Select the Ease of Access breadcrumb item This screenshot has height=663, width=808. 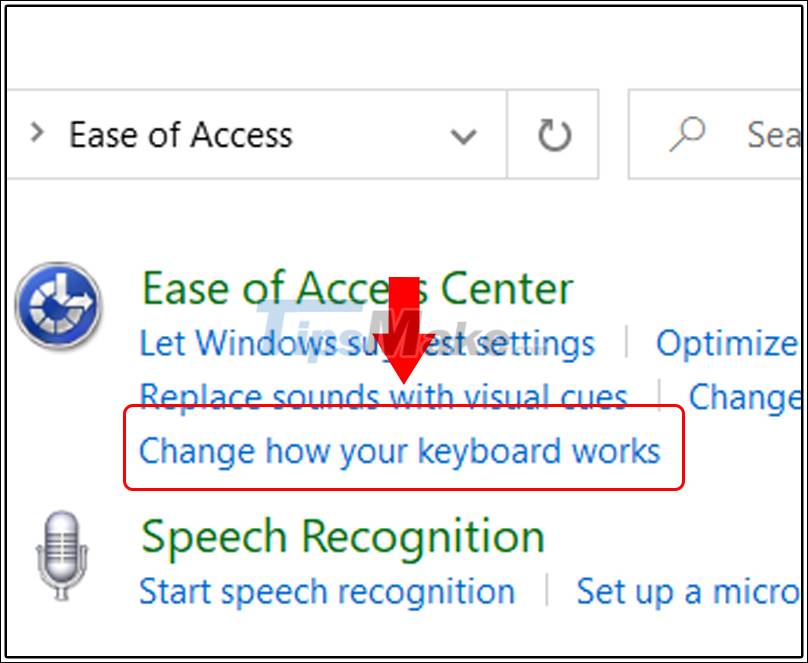point(180,135)
